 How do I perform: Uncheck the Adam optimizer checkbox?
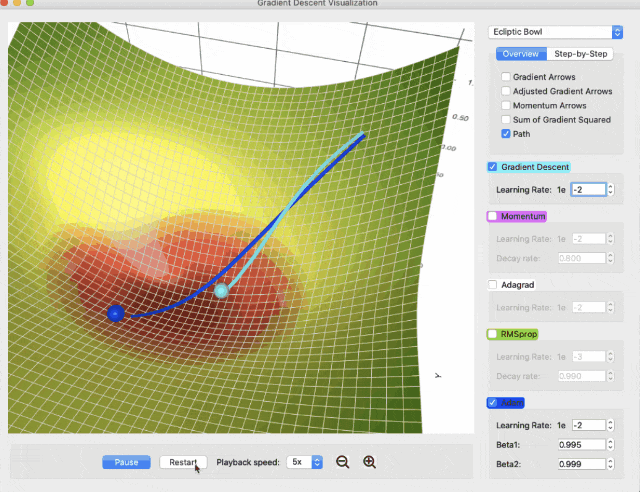point(493,403)
